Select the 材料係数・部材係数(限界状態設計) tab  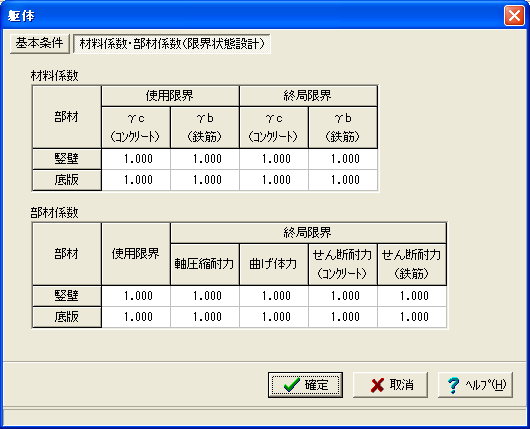tap(172, 44)
